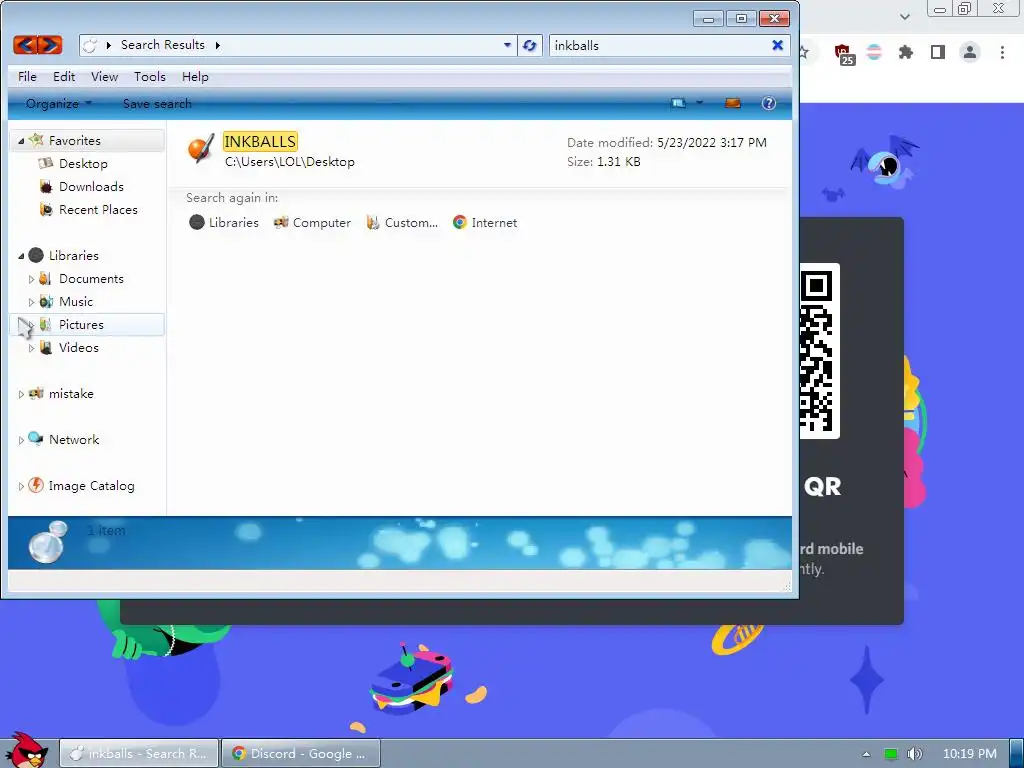
Task: Open the View menu
Action: click(104, 76)
